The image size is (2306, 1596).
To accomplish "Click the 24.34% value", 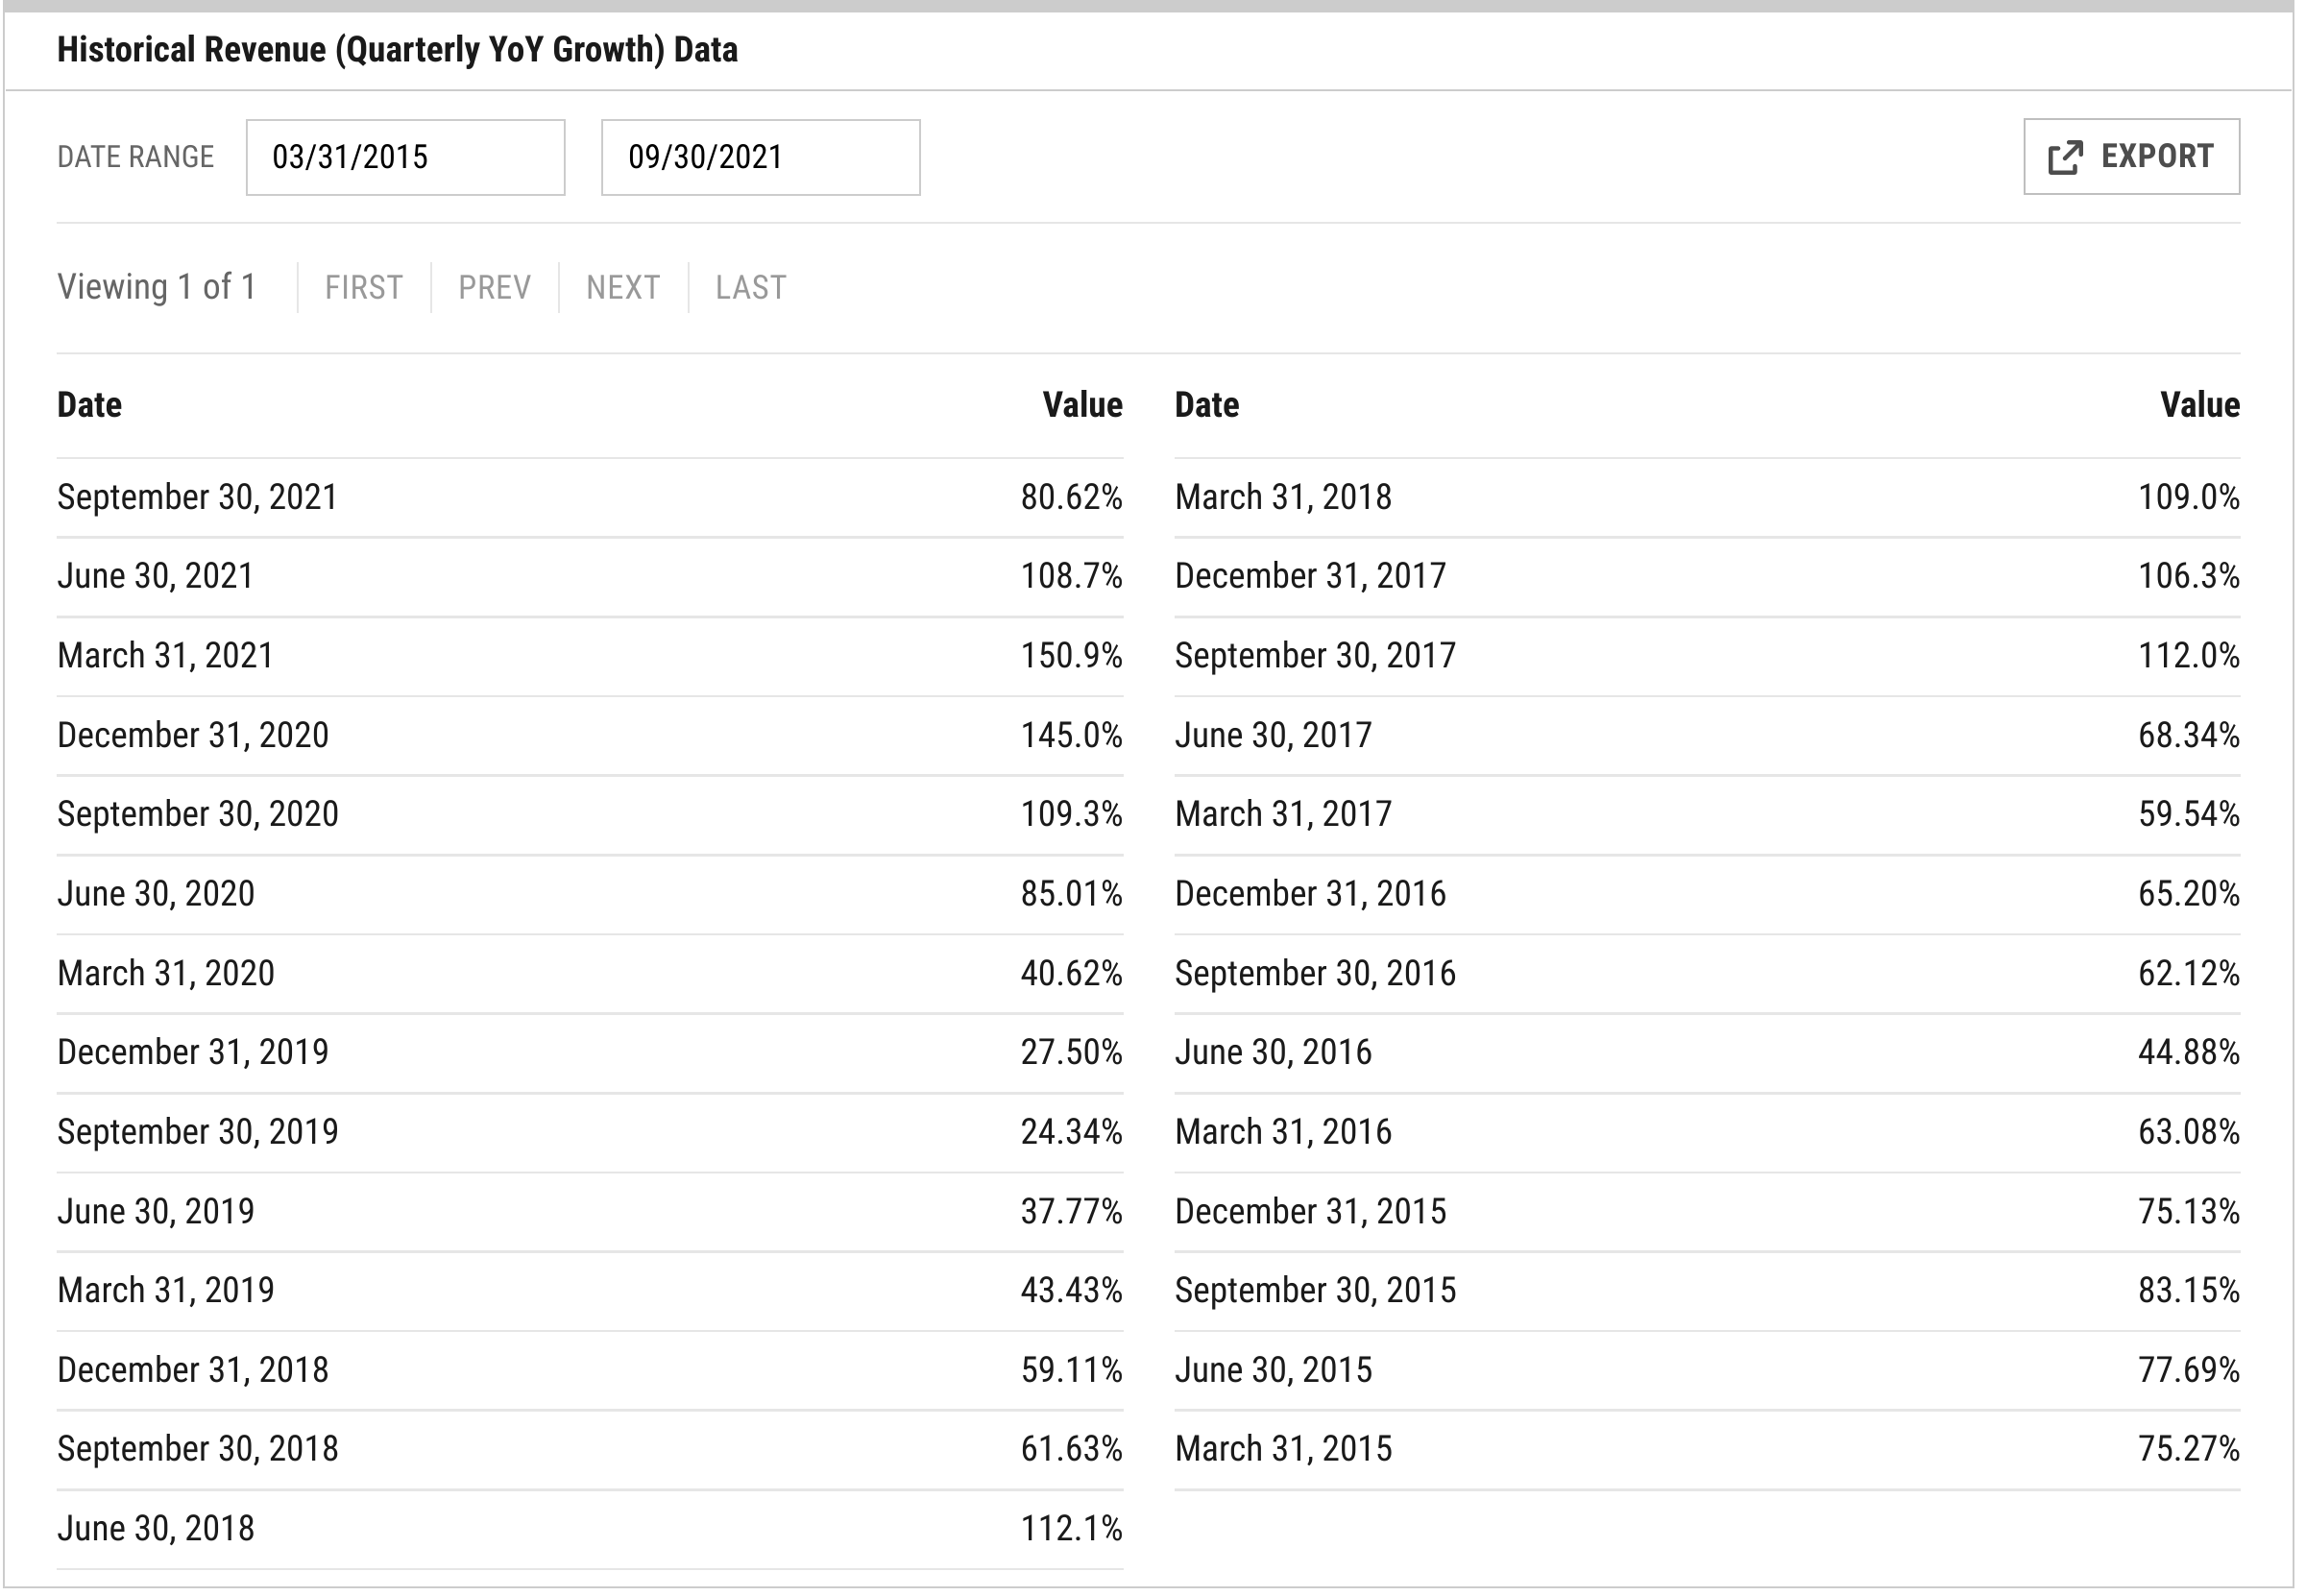I will [x=1071, y=1132].
